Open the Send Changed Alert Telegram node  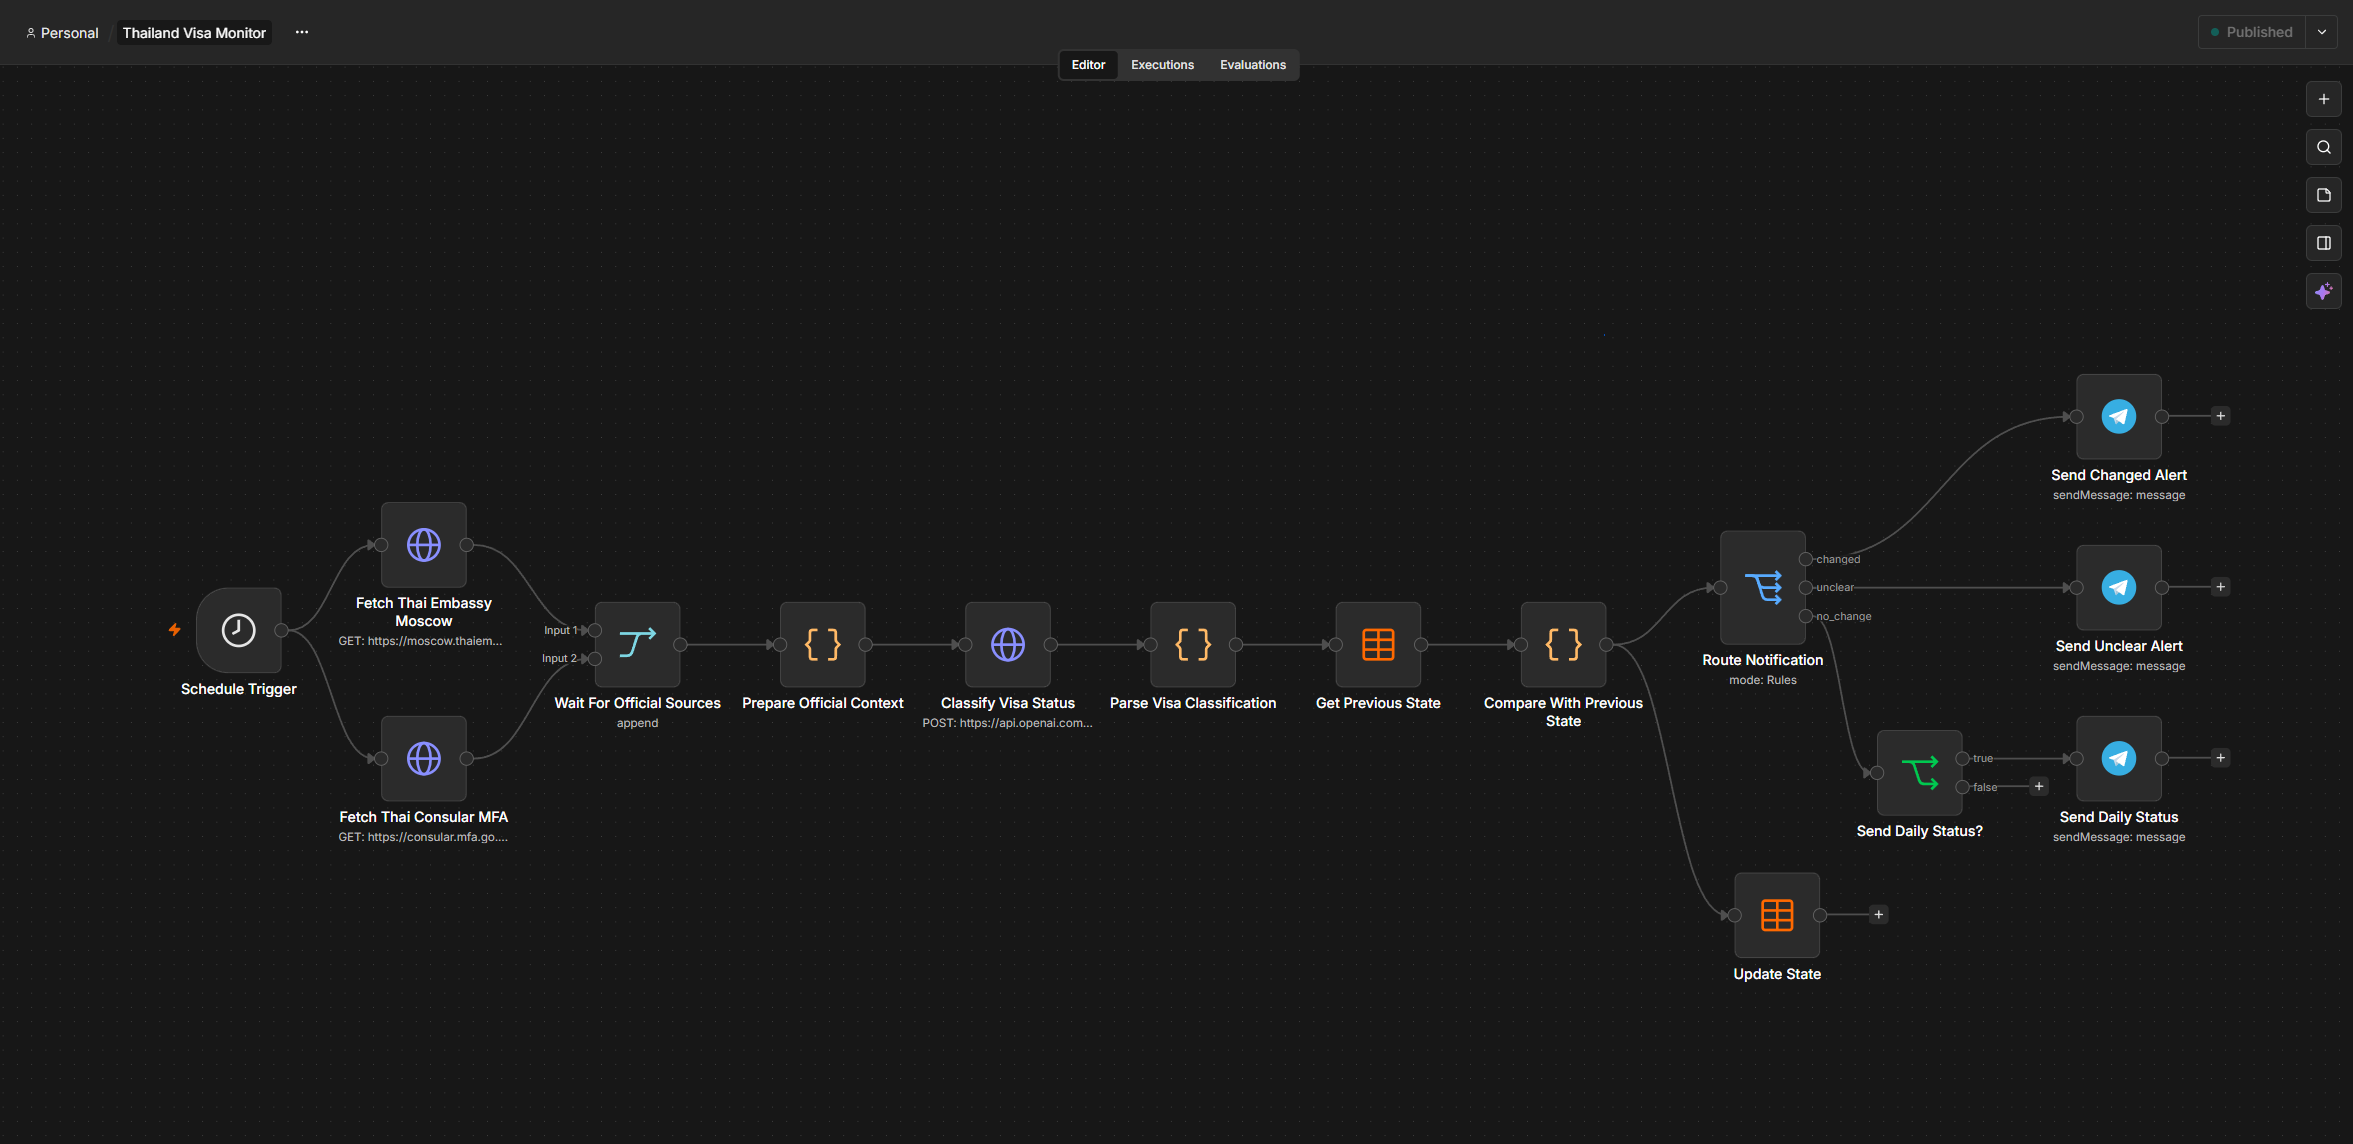click(x=2119, y=416)
